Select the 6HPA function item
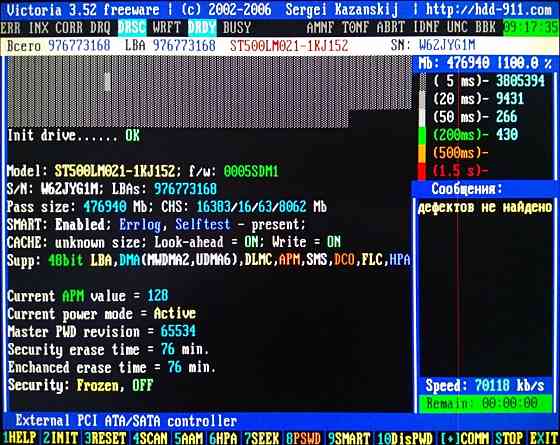The image size is (560, 445). click(x=224, y=438)
